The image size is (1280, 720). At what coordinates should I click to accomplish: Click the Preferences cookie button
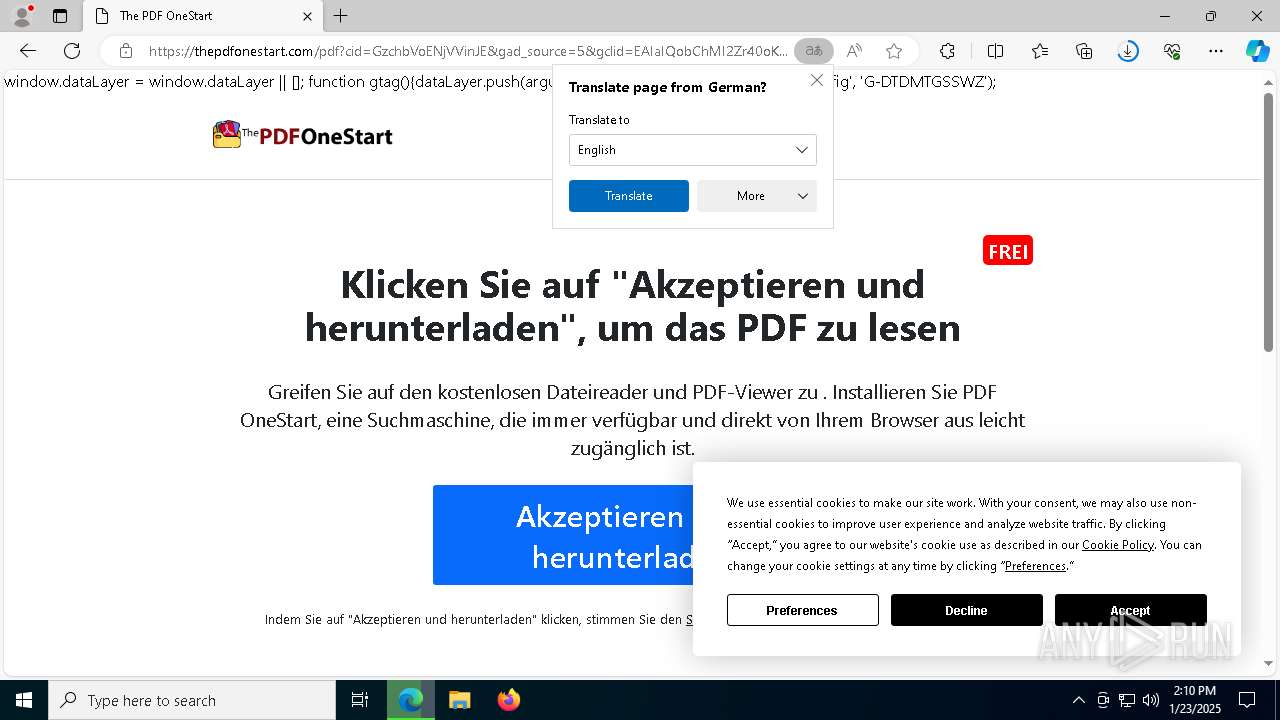802,610
